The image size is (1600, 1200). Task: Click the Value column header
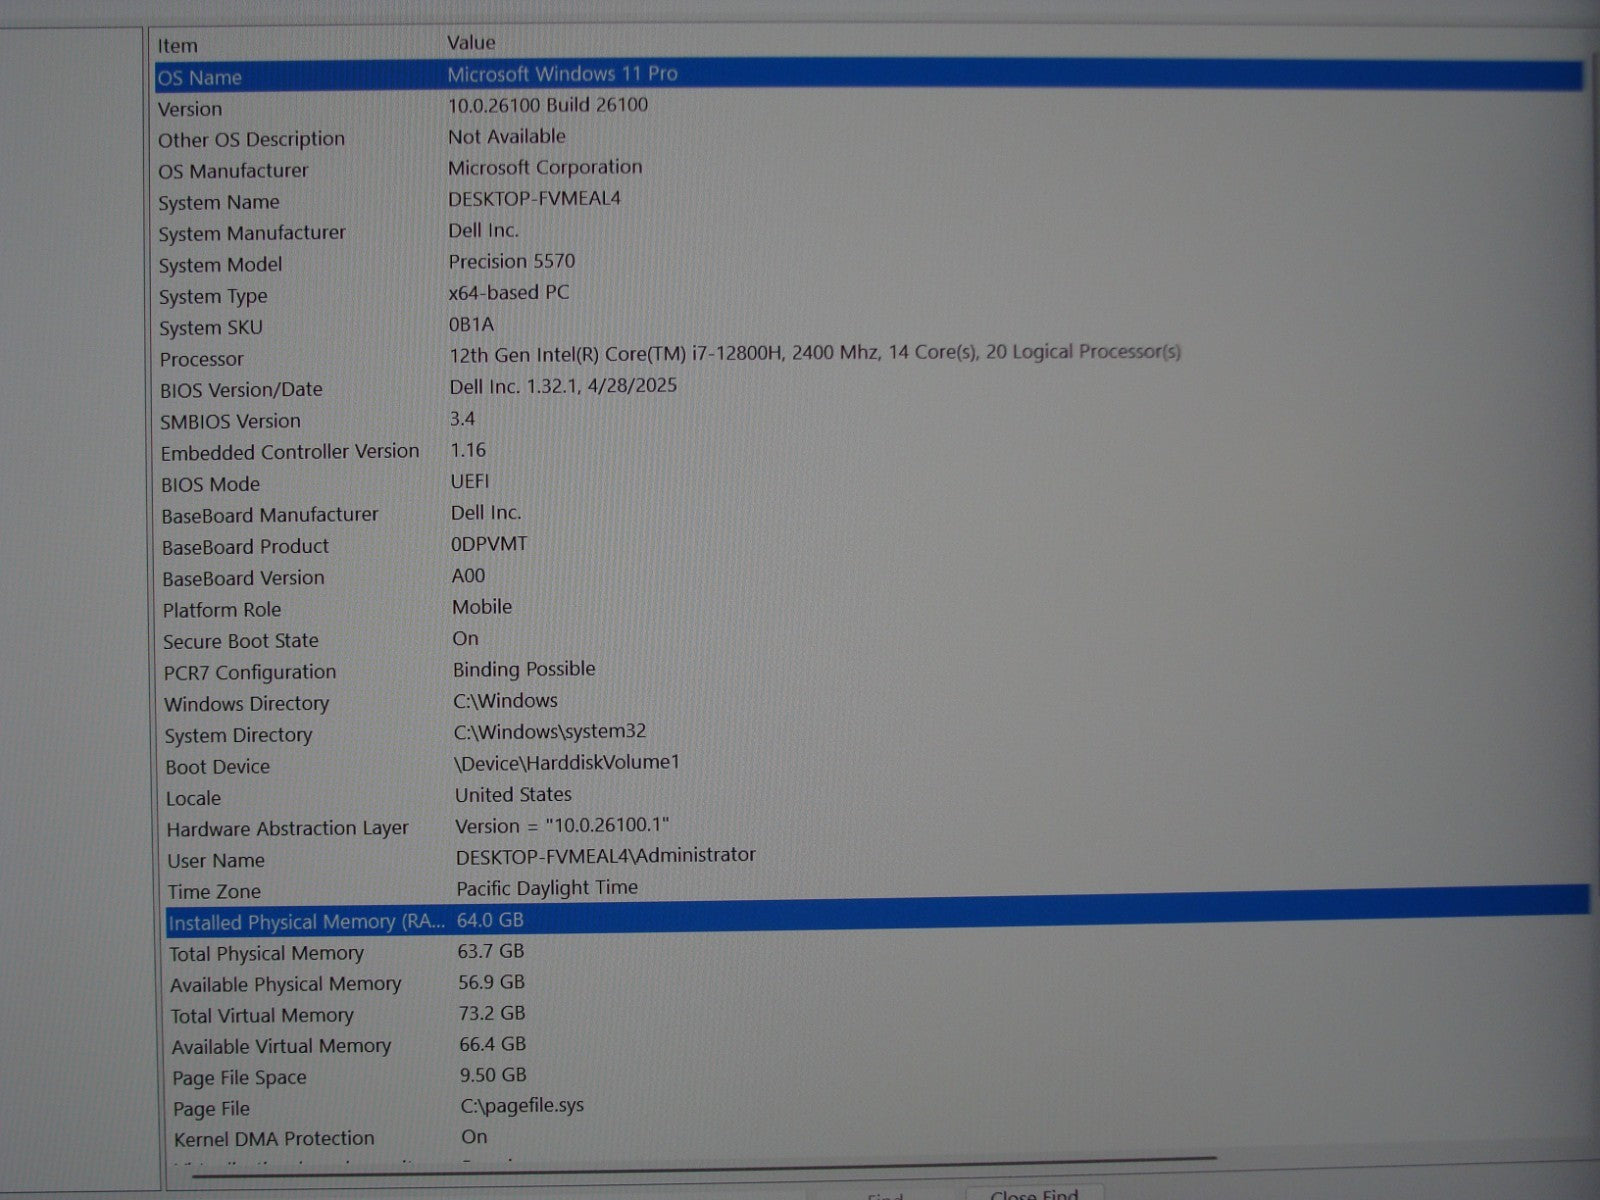coord(471,43)
